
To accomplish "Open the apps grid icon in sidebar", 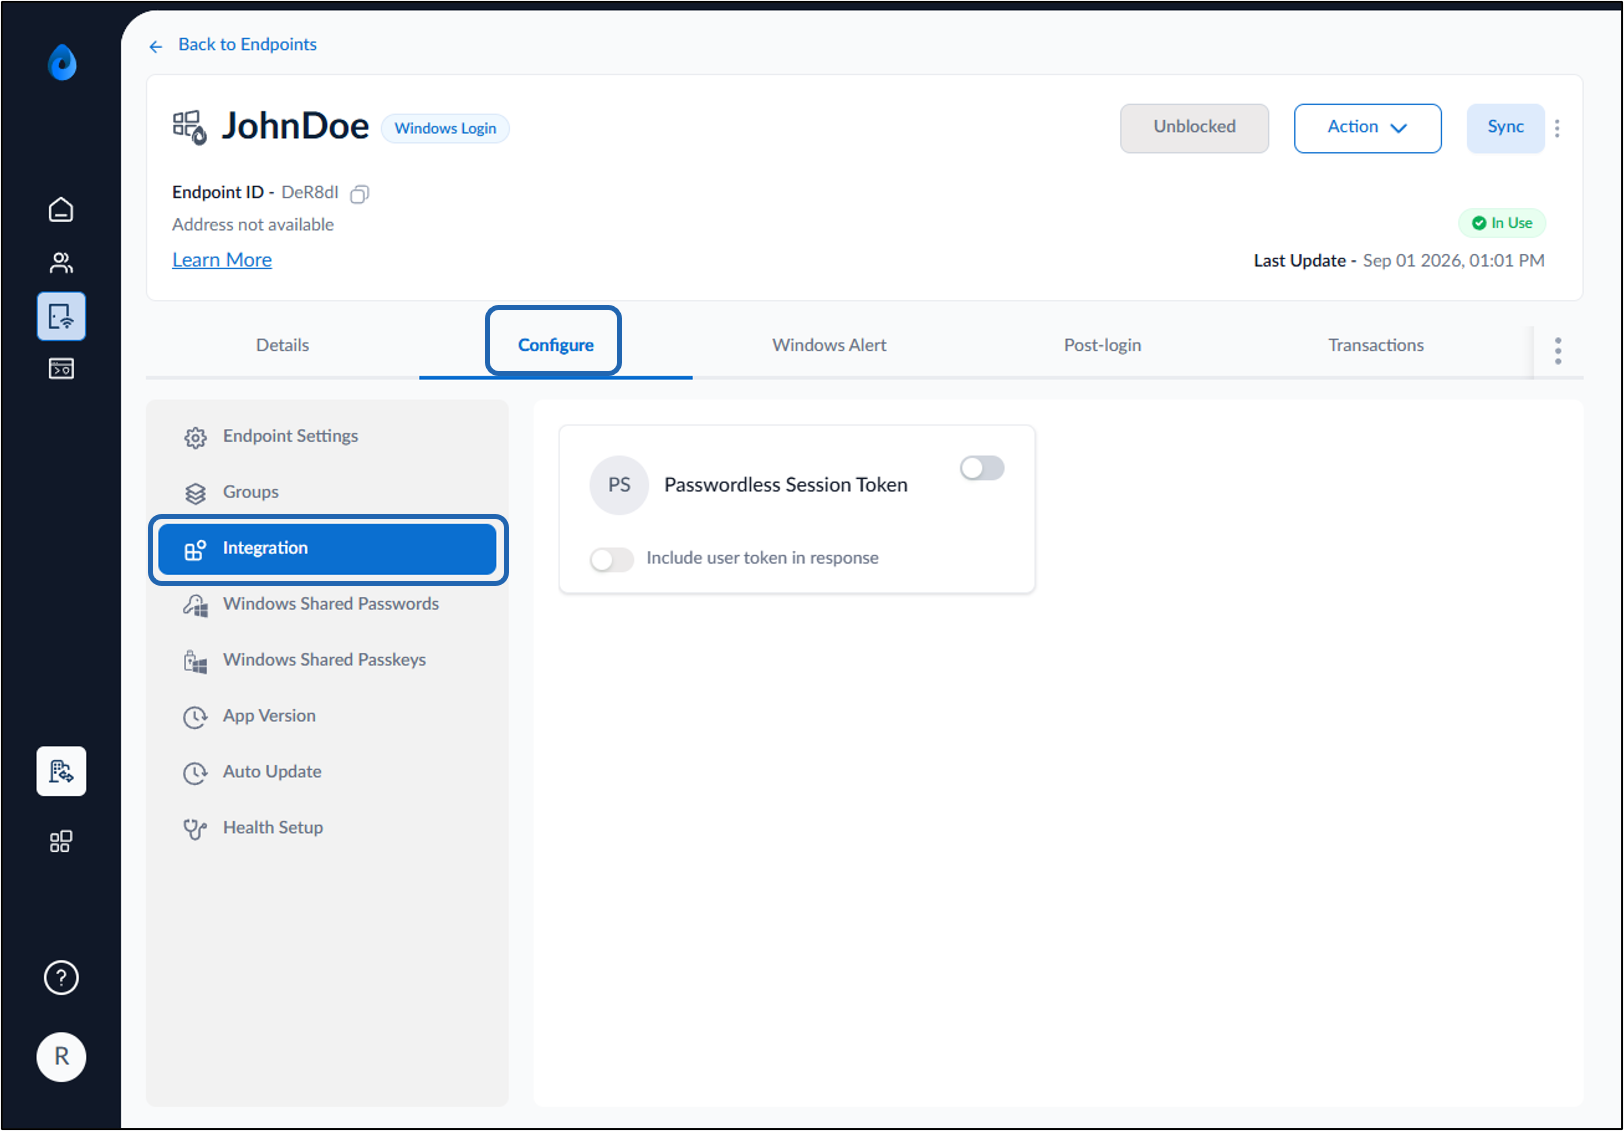I will [61, 842].
